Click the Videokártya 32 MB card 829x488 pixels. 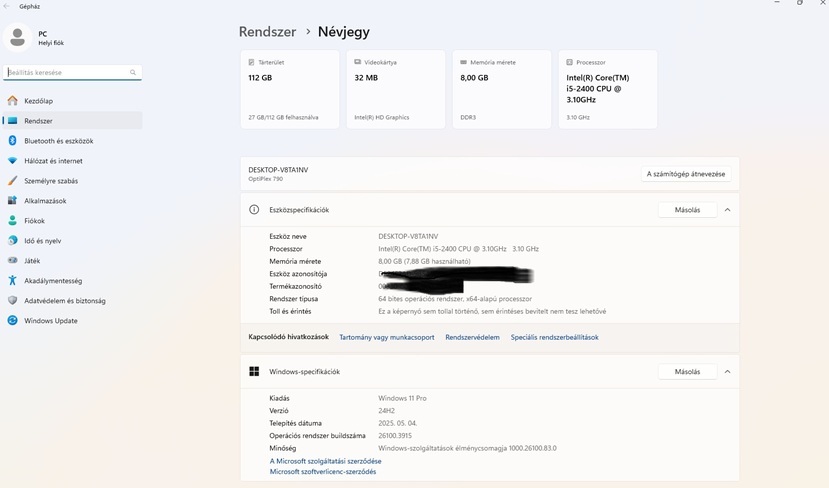(x=396, y=89)
